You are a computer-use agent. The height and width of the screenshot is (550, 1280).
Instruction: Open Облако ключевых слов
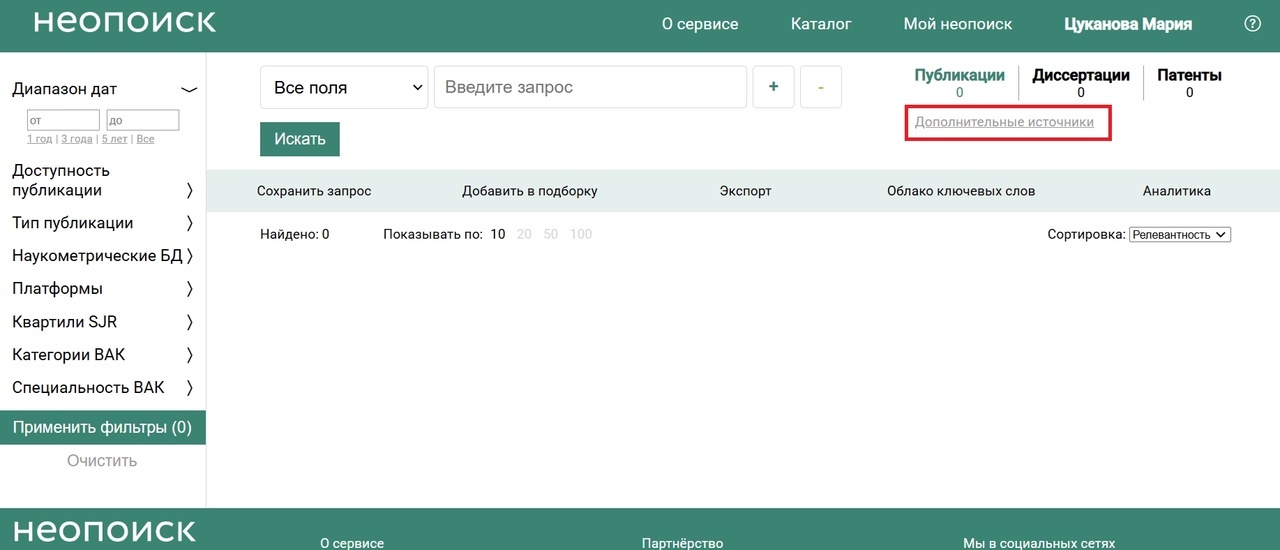(961, 191)
